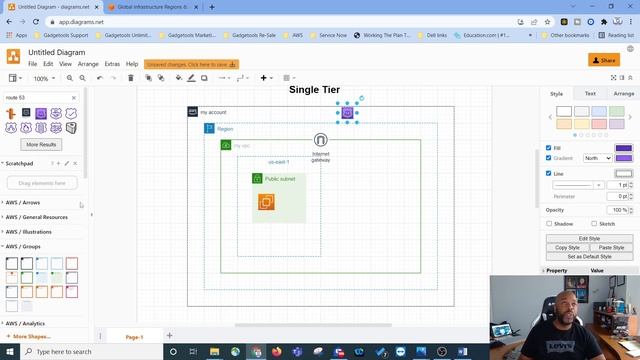Select the Internet gateway icon on canvas
Screen dimensions: 640x360
(x=320, y=140)
